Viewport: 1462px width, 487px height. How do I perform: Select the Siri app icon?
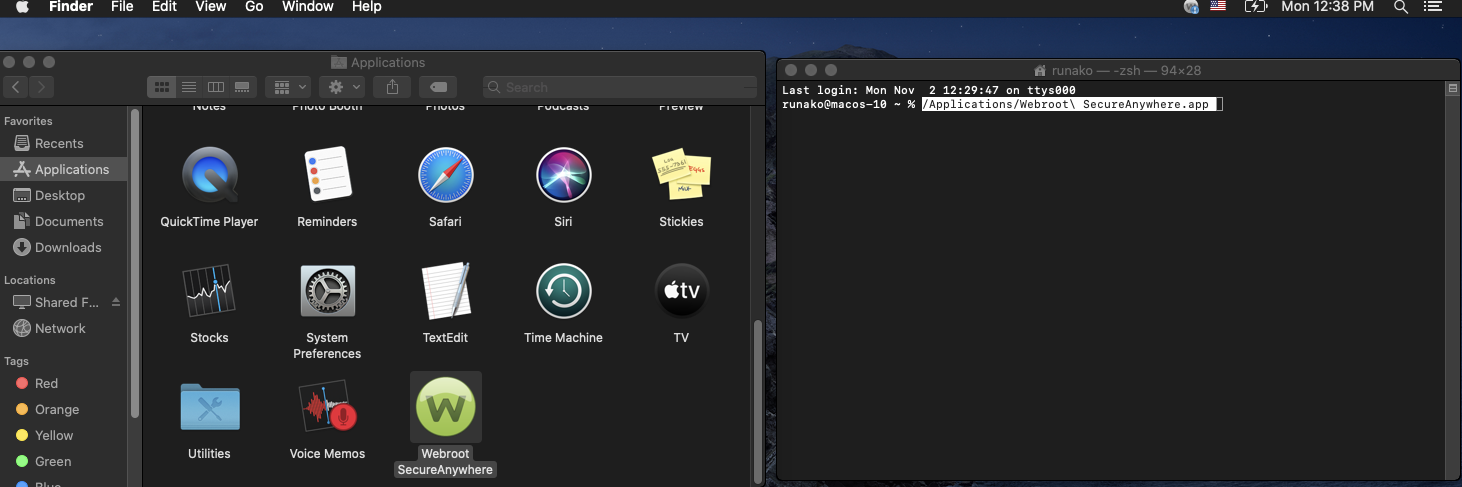click(x=563, y=175)
